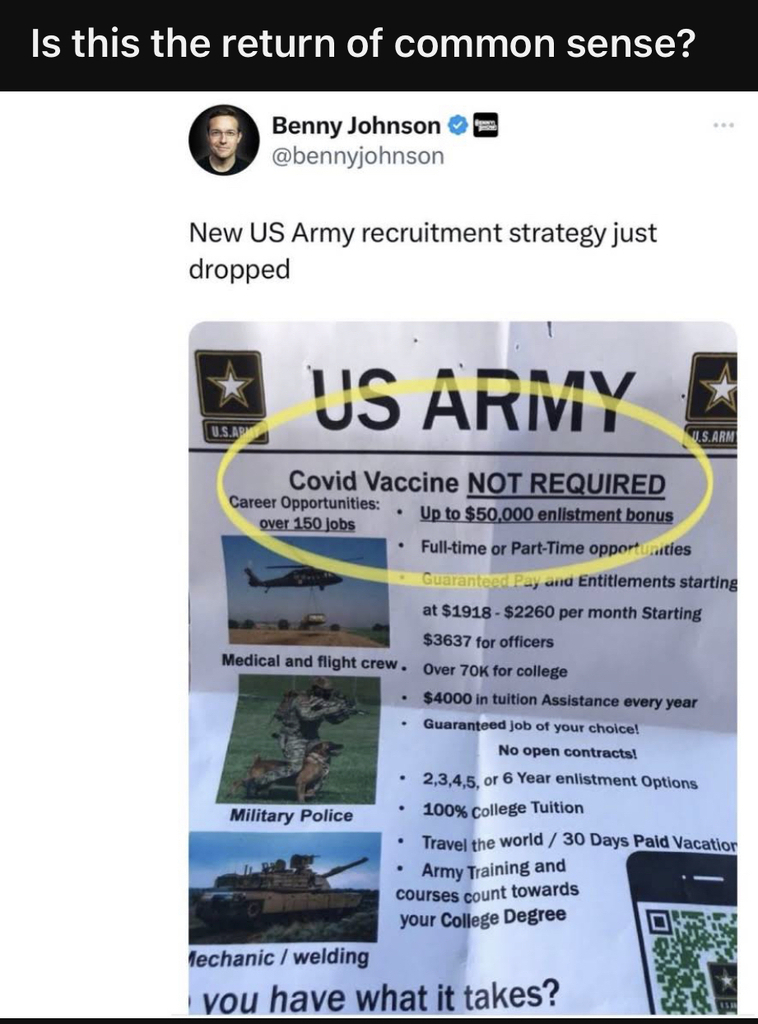Click the Military Police soldier photo
Viewport: 758px width, 1024px height.
tap(299, 739)
